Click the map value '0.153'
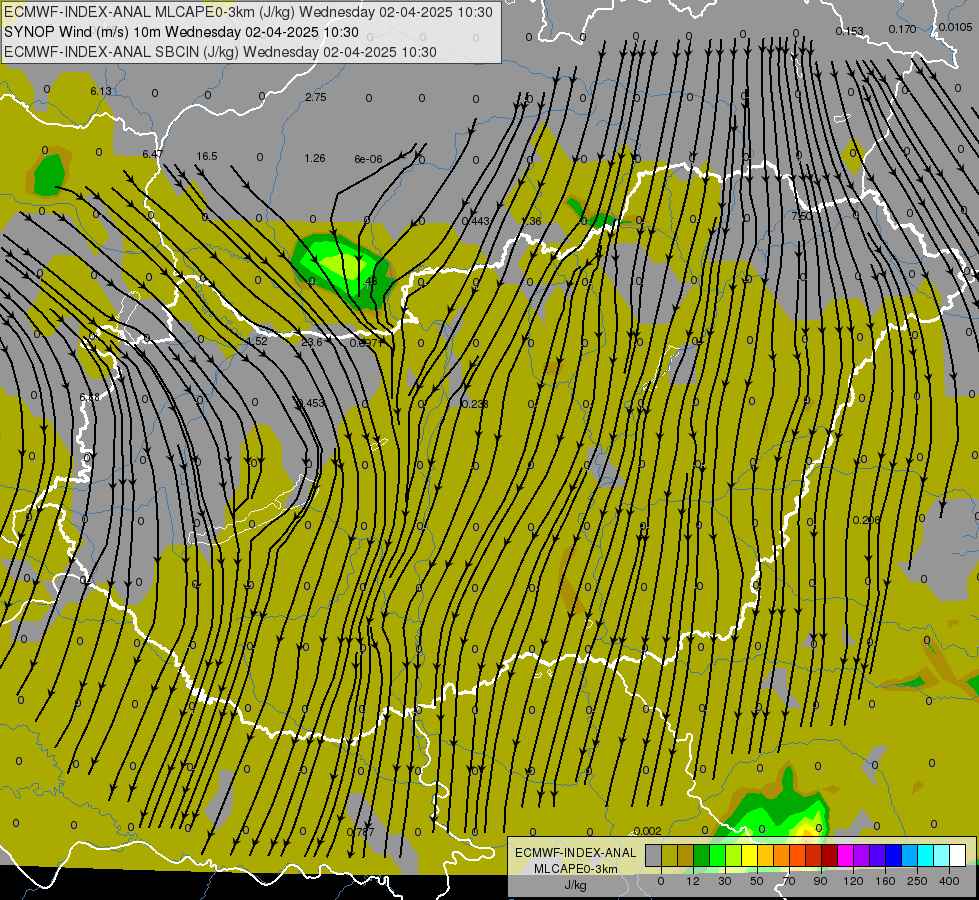The width and height of the screenshot is (979, 900). [850, 31]
